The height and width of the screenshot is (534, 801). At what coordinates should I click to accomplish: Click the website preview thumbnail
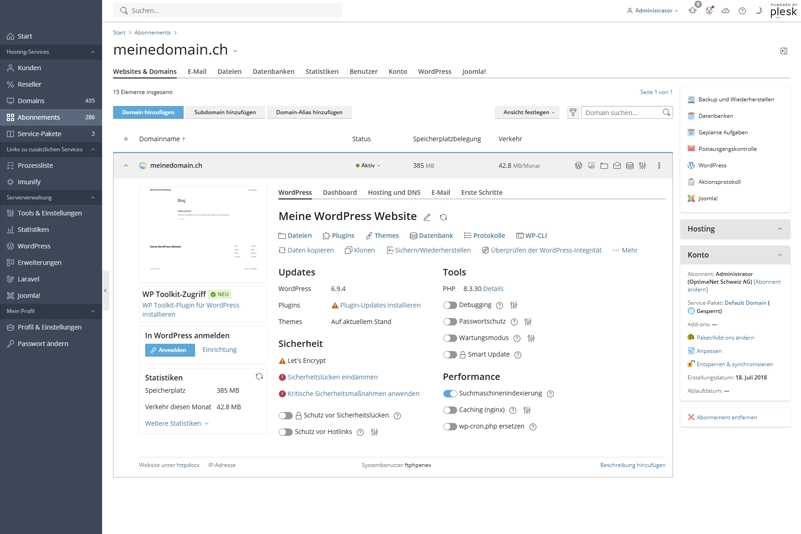click(x=203, y=234)
